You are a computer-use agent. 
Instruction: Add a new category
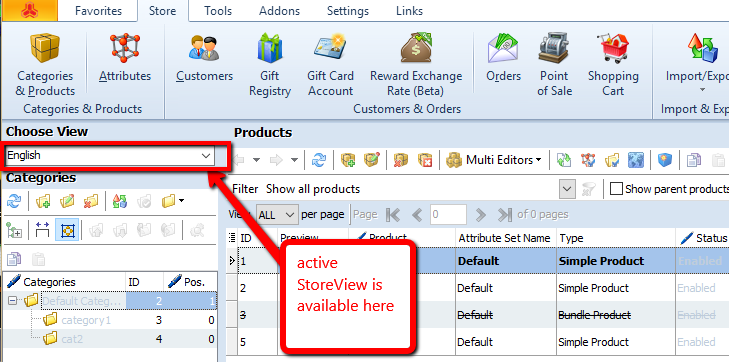coord(43,201)
